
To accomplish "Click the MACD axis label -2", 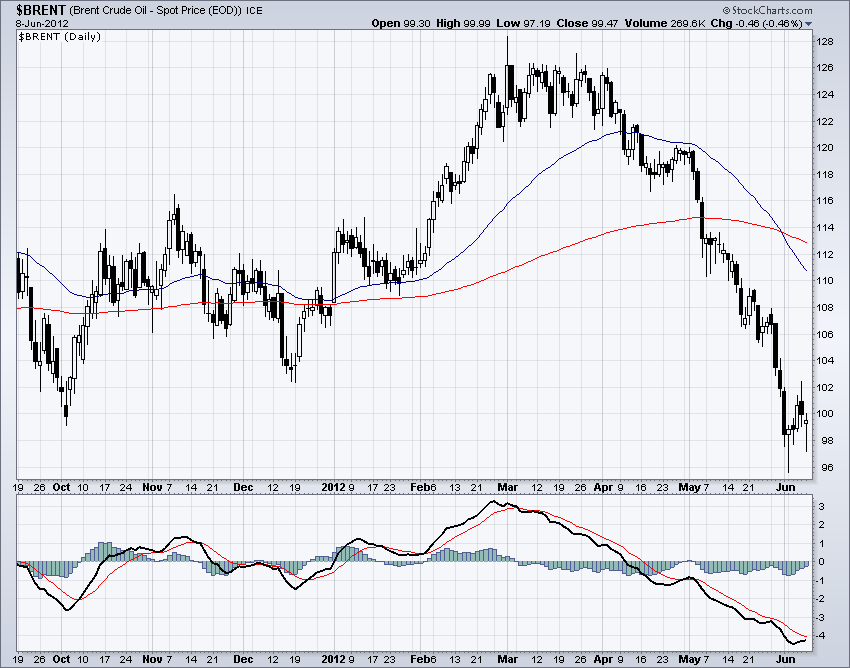I will tap(821, 599).
